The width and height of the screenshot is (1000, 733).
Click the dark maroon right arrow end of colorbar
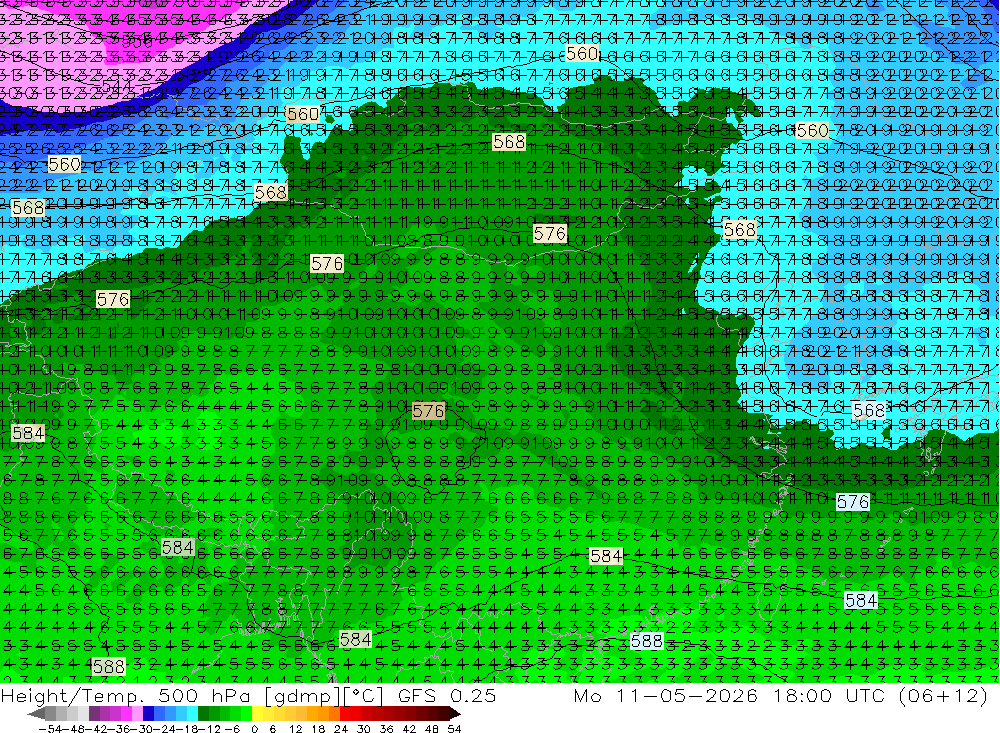pyautogui.click(x=455, y=713)
